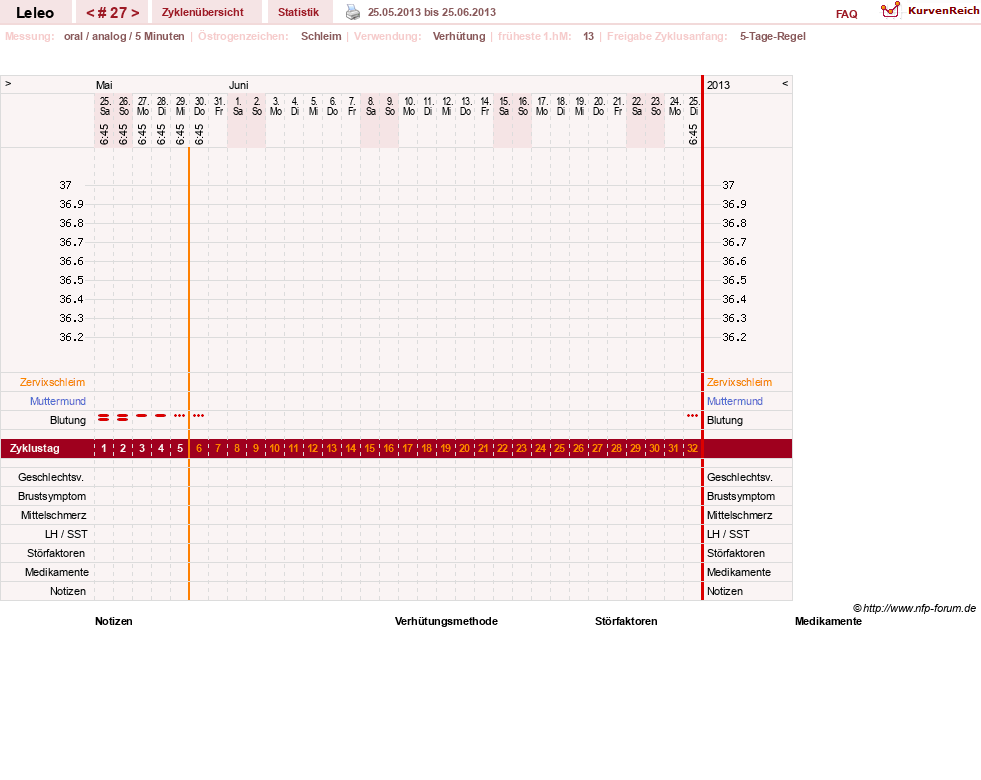Select the medium bleeding marker on cycle day 3
Screen dimensions: 981x780
[x=142, y=415]
